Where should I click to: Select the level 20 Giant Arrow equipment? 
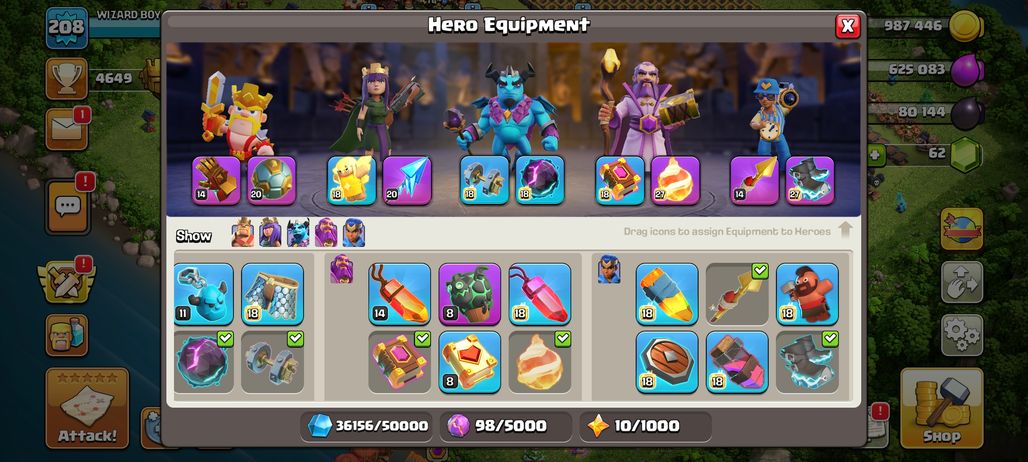coord(407,180)
